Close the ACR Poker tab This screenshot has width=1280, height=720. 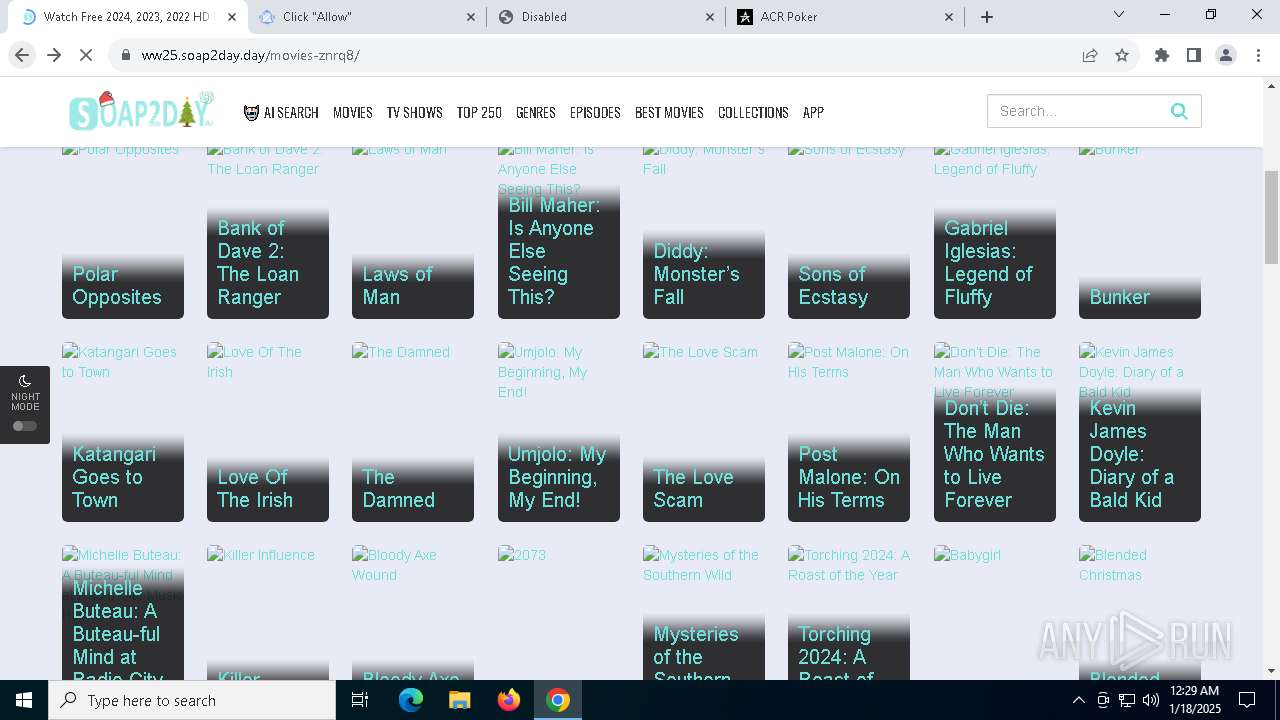point(949,16)
